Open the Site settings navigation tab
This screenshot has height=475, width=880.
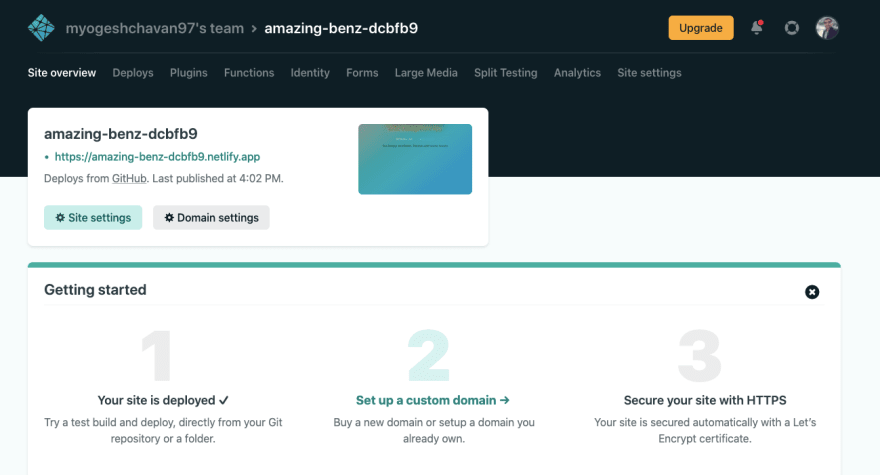649,73
